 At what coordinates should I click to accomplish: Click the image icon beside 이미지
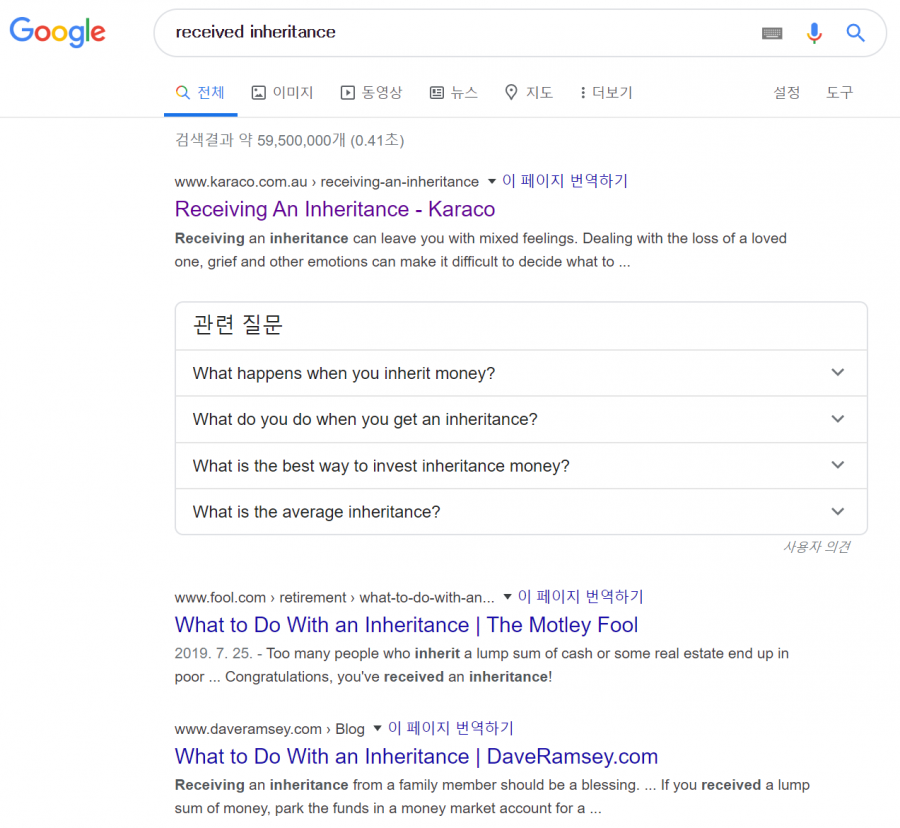[x=259, y=92]
